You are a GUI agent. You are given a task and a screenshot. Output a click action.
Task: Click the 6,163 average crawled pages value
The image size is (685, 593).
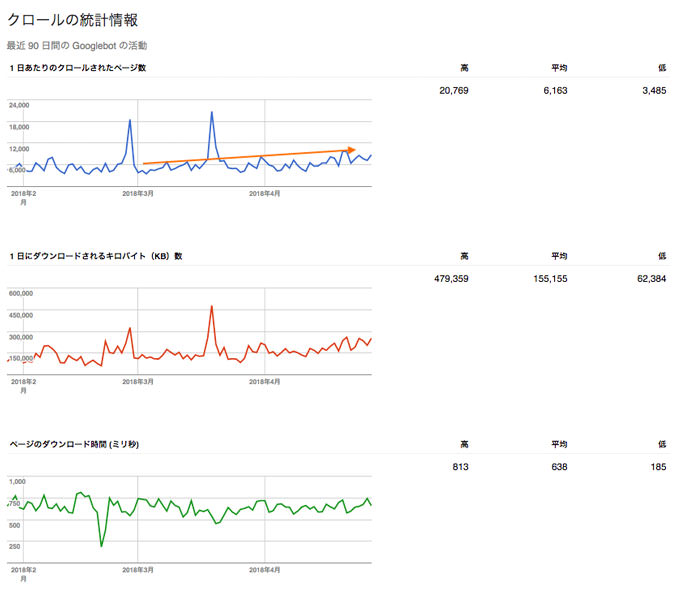[x=554, y=90]
